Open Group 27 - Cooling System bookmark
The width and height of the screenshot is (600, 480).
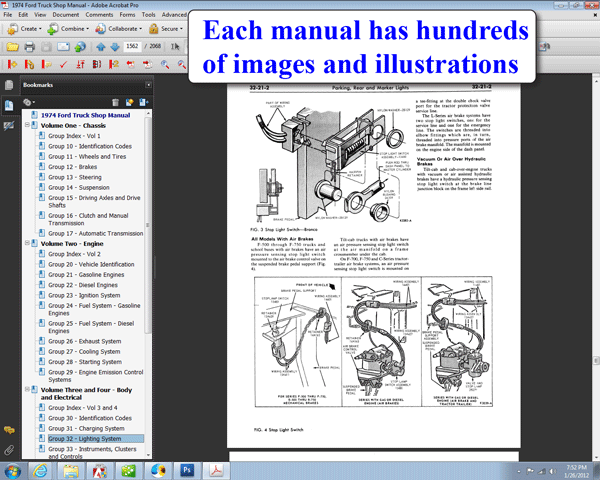tap(82, 352)
